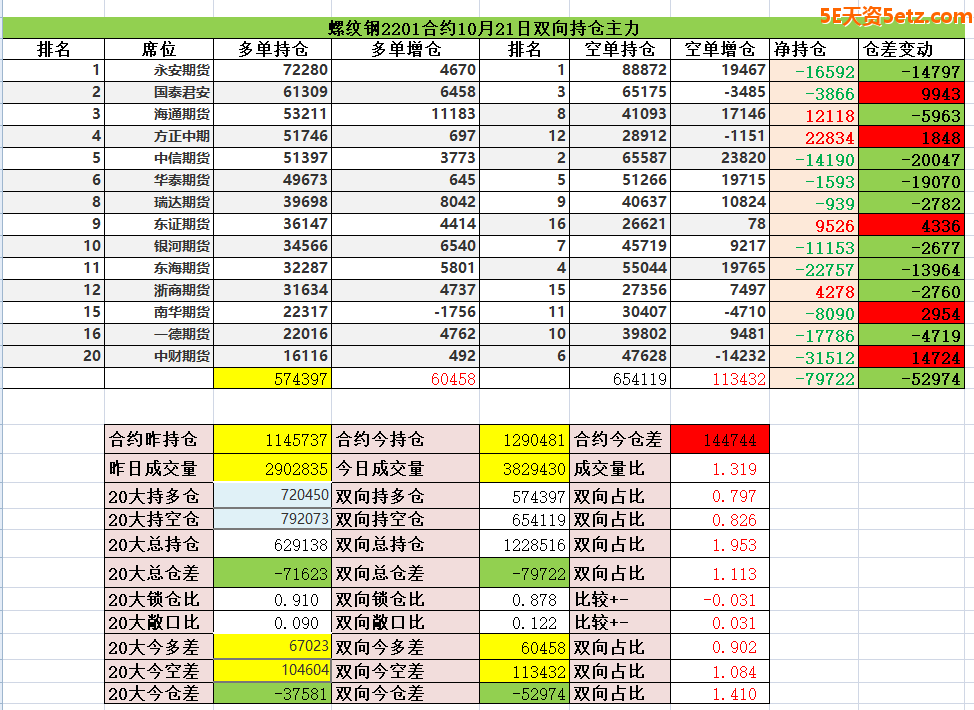The width and height of the screenshot is (974, 710).
Task: Select the 中财期货 seat cell
Action: tap(159, 357)
